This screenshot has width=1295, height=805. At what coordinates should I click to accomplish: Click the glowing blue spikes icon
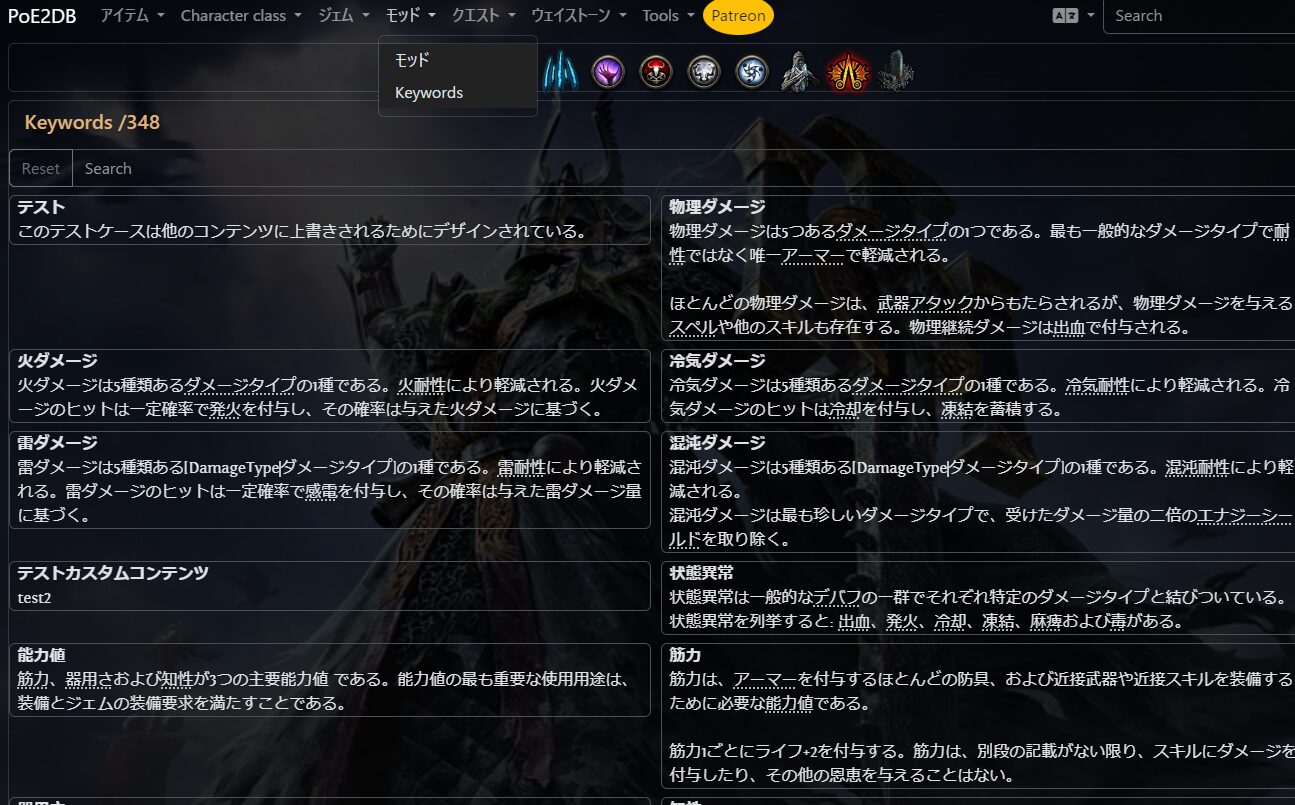point(560,71)
